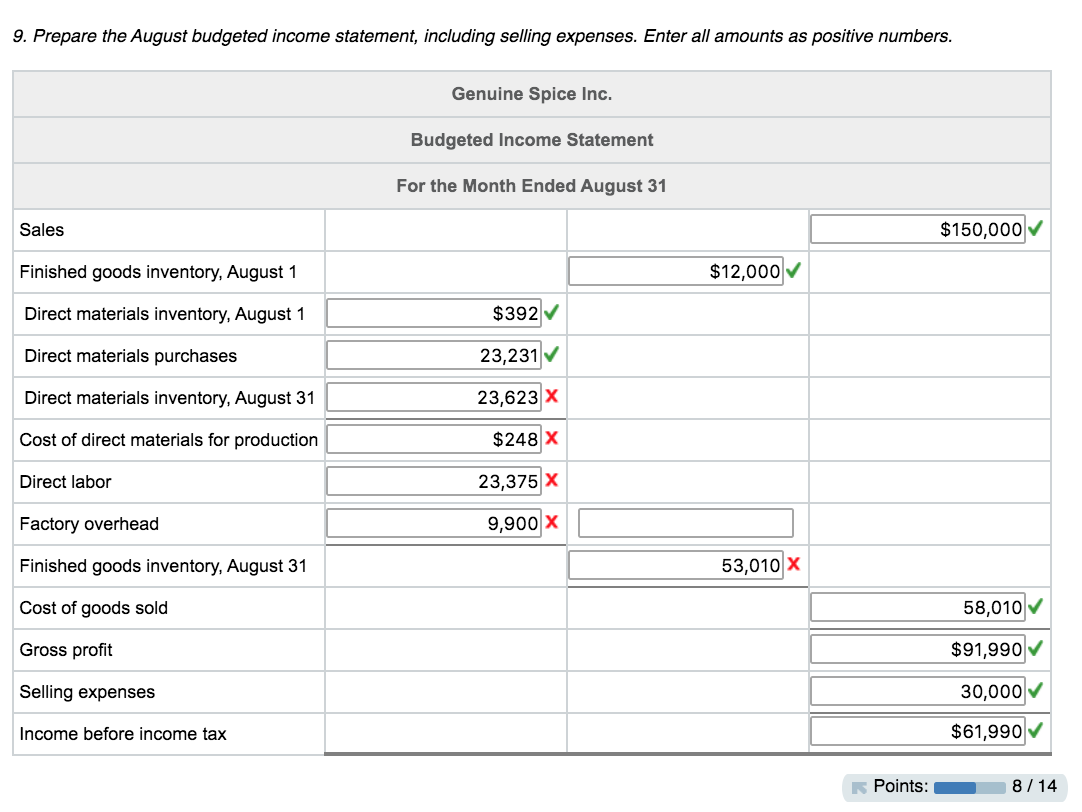
Task: Edit the Finished goods inventory August 31 field
Action: (676, 566)
